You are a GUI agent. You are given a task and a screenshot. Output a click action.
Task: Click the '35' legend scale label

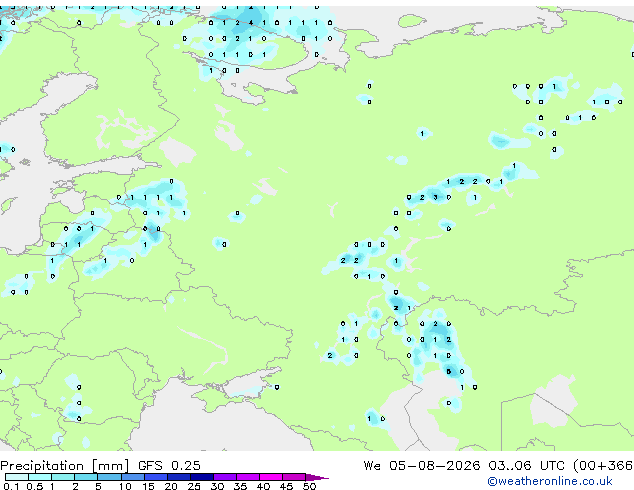(x=240, y=486)
